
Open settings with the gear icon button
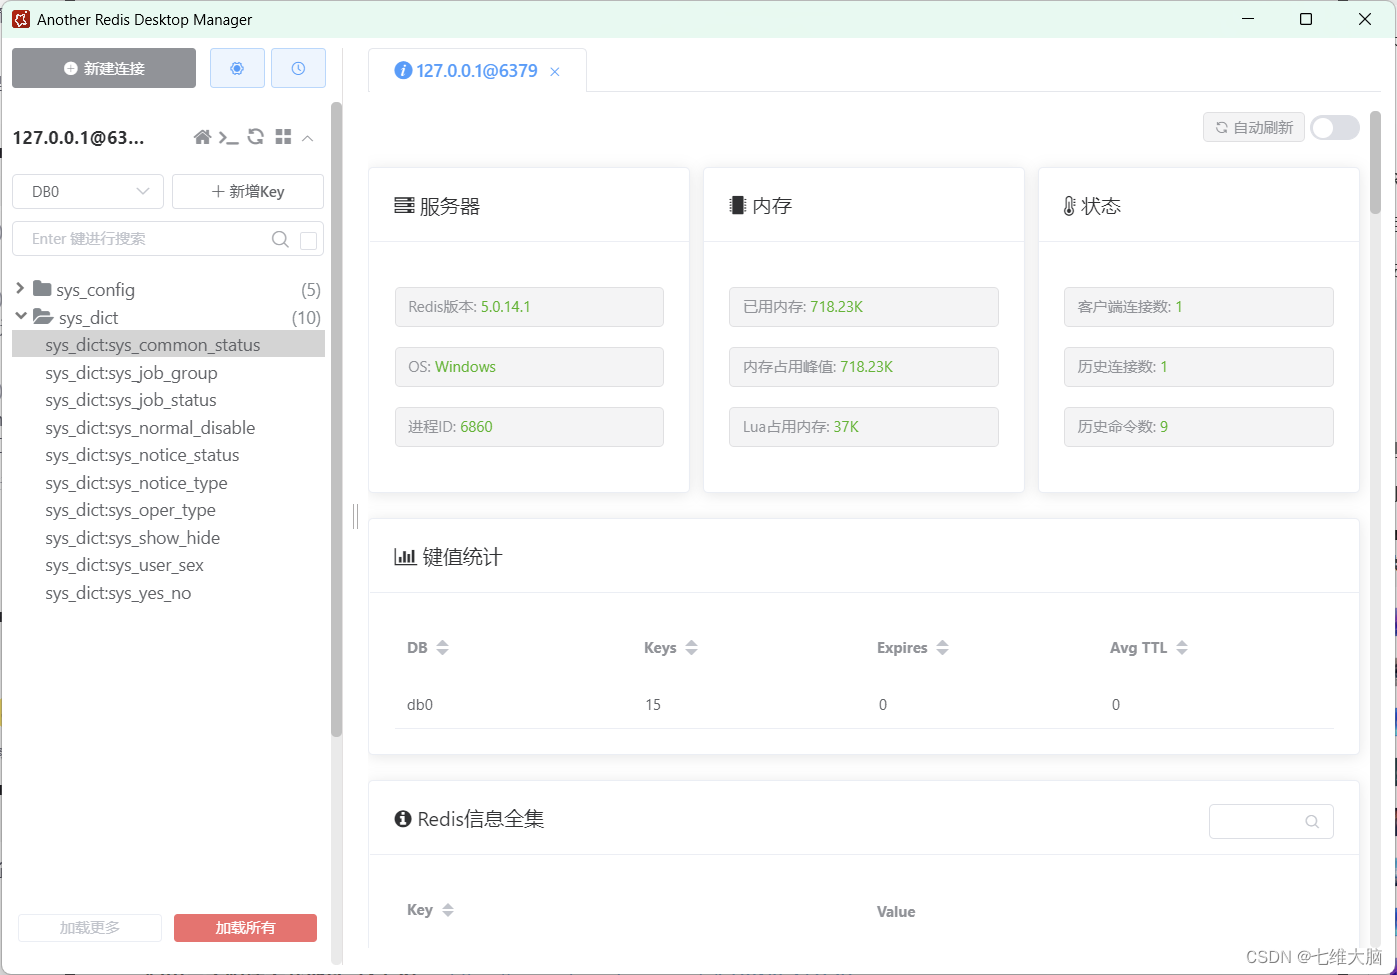point(237,68)
